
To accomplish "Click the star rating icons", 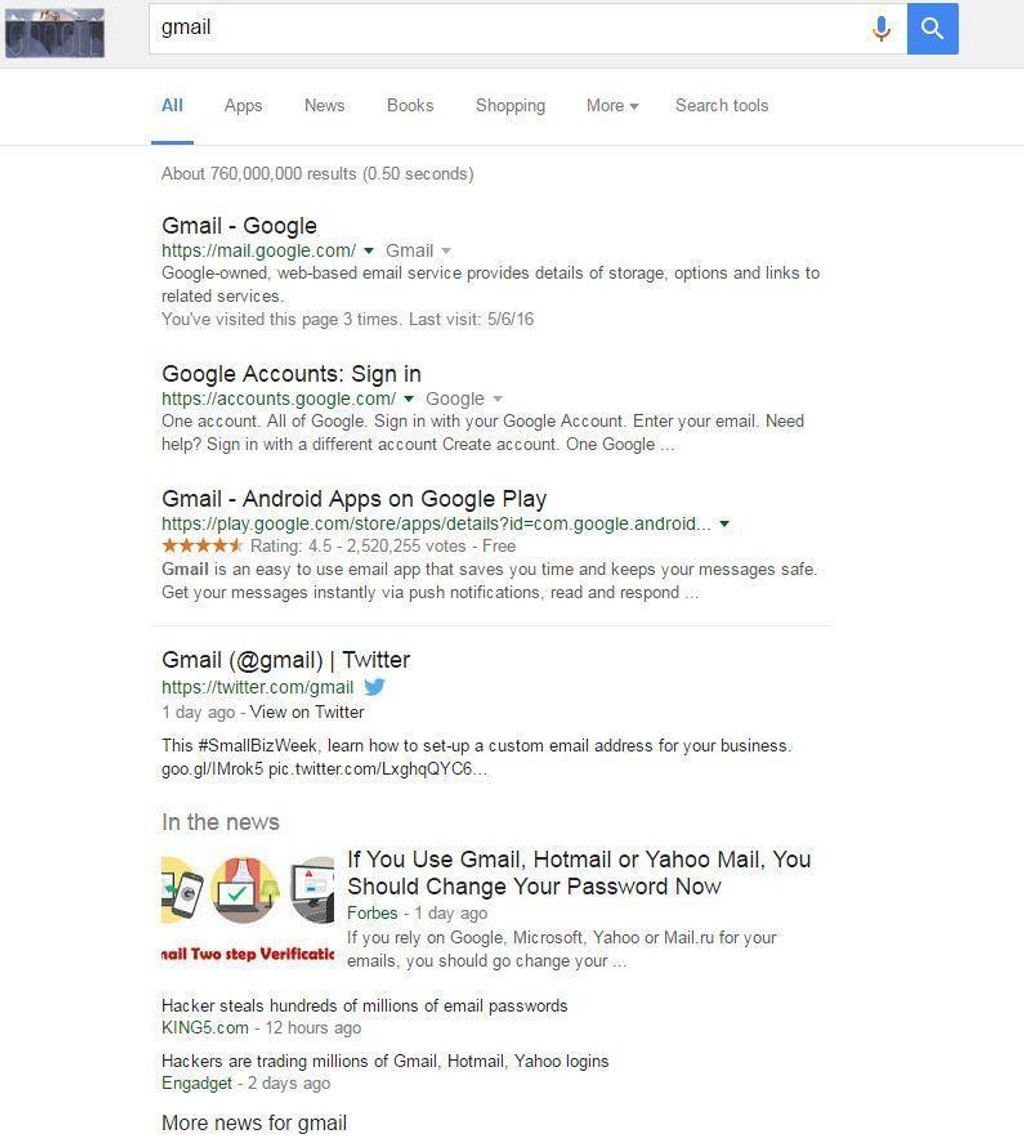I will click(202, 546).
